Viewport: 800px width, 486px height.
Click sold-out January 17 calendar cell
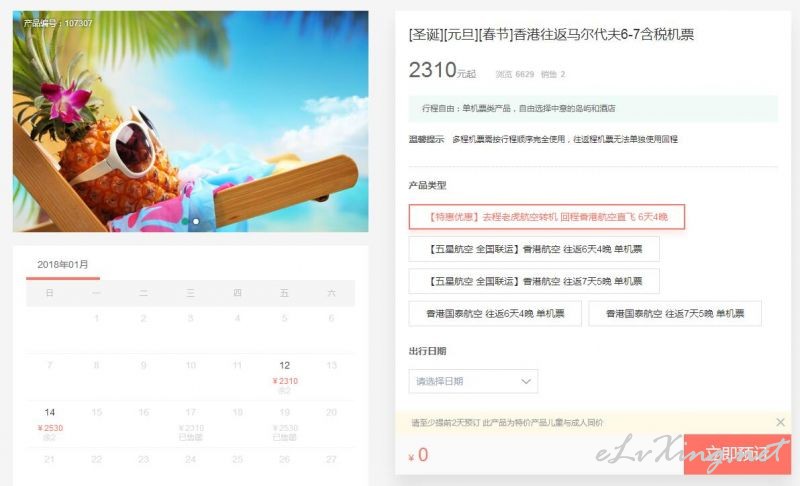191,424
